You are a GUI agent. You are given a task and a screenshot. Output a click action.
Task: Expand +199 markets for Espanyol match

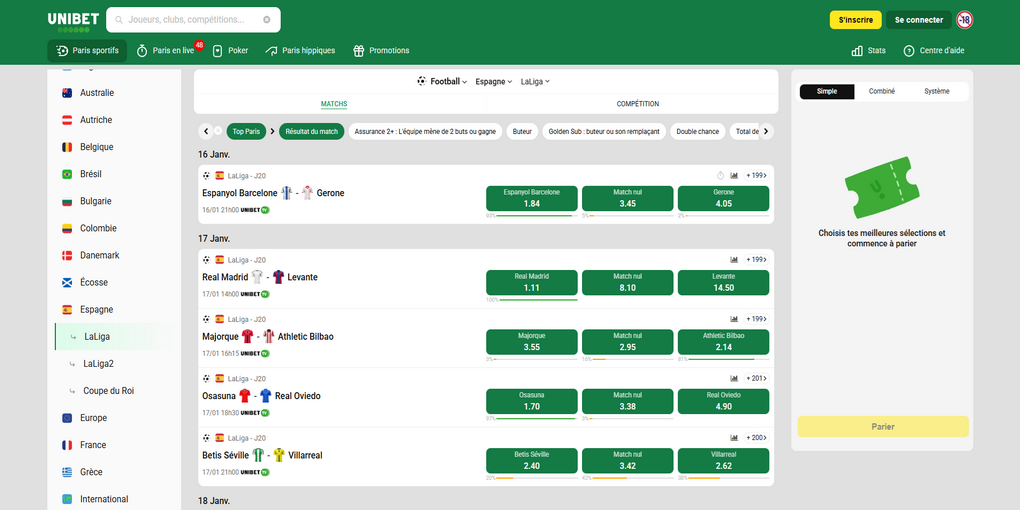click(756, 175)
